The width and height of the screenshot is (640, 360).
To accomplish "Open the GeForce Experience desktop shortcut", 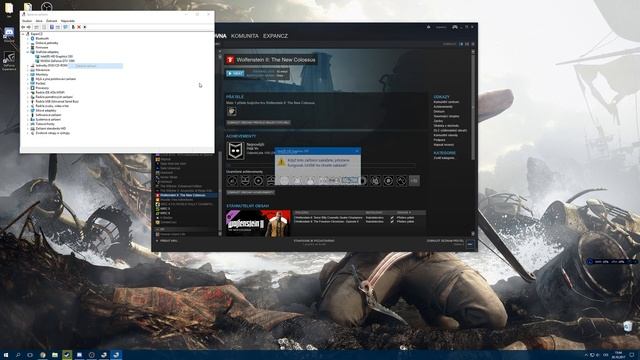I will click(x=9, y=60).
